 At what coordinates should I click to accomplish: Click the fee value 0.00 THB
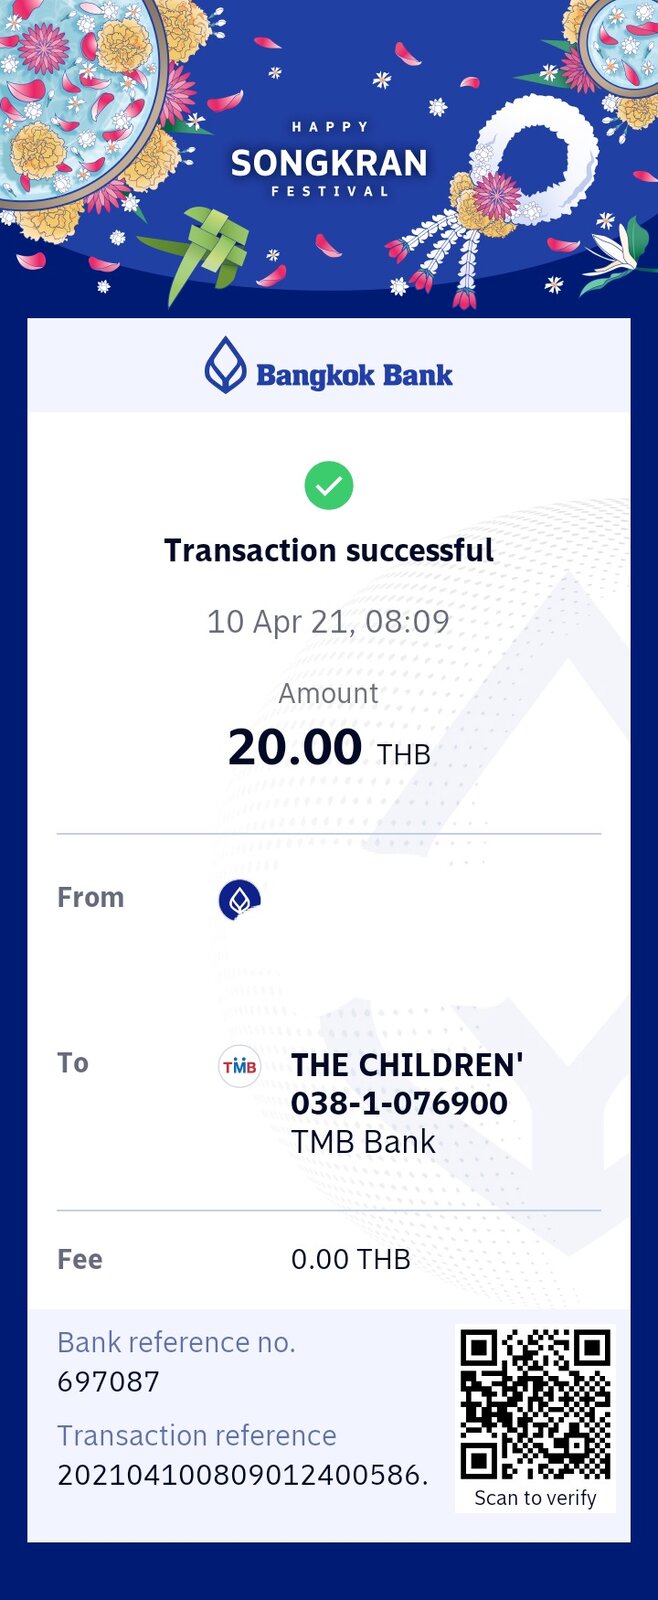coord(351,1259)
